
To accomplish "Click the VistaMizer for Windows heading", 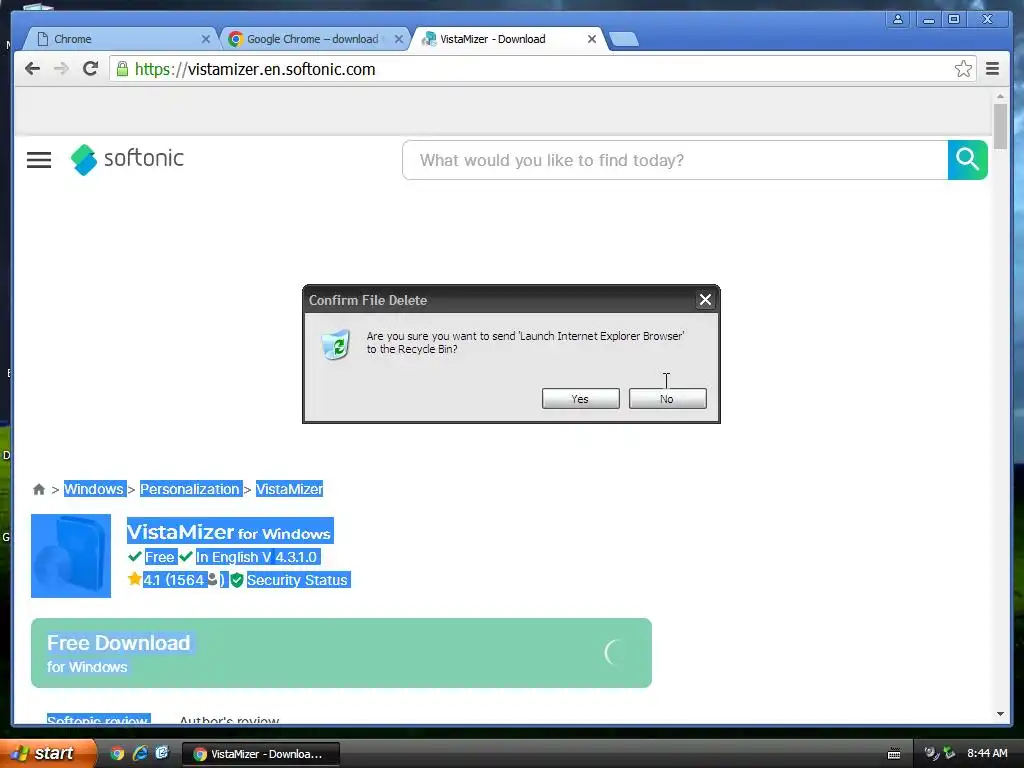I will [x=229, y=532].
